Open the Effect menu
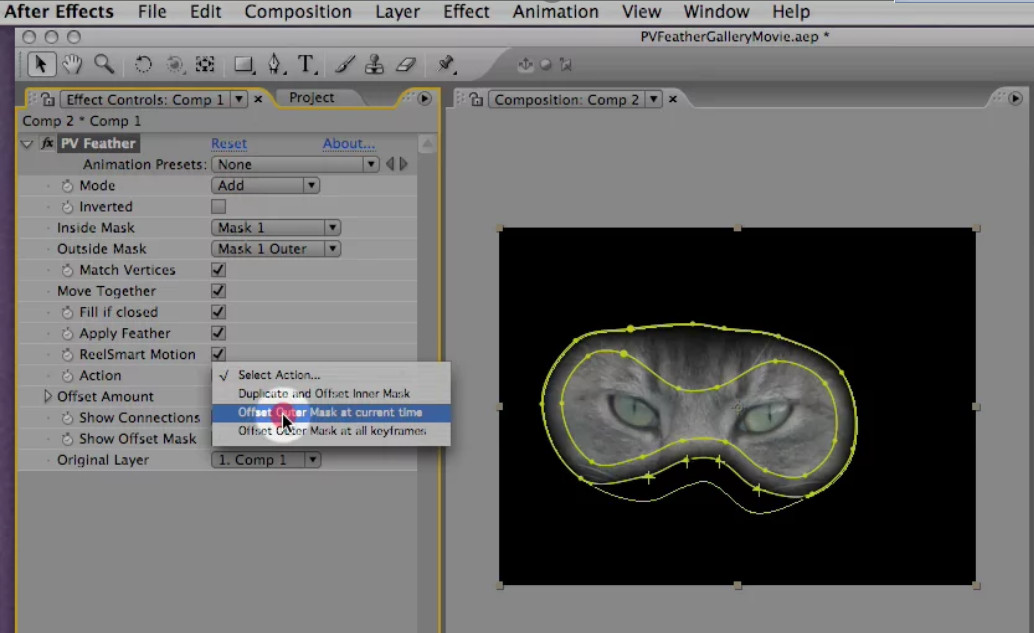1034x633 pixels. 466,12
